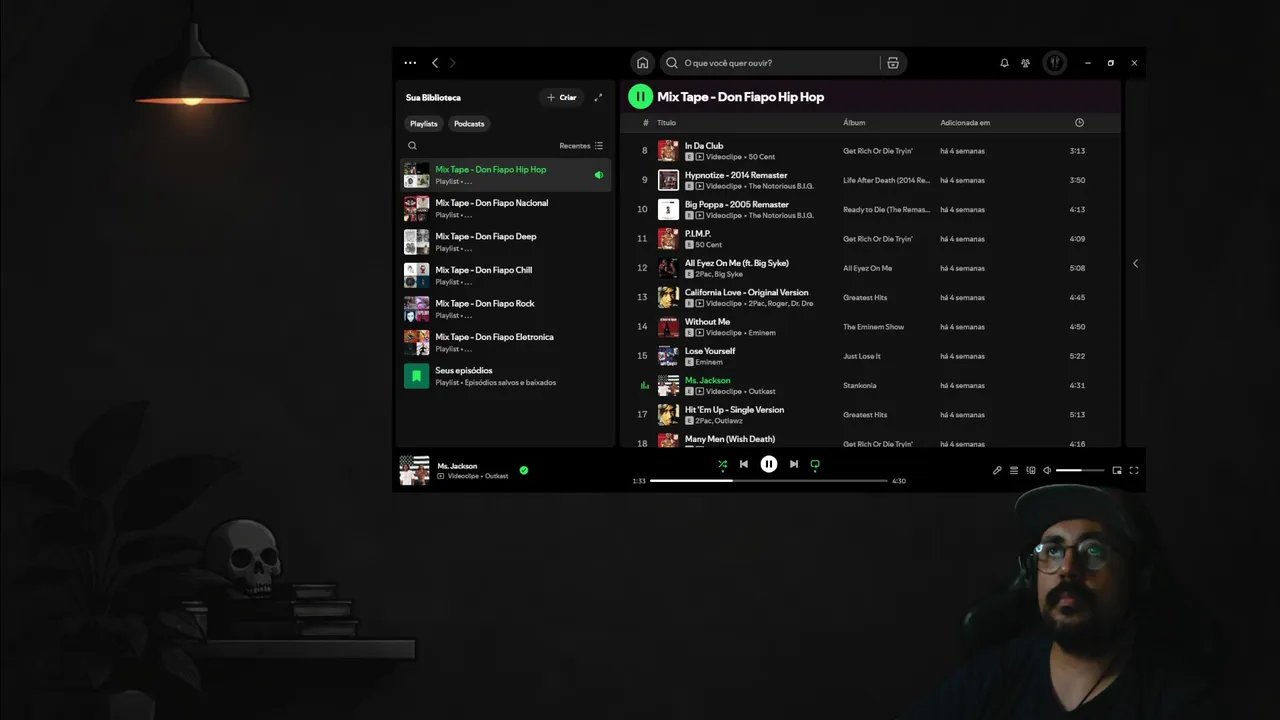Open Mix Tape - Don Fiapo Eletronica playlist
The height and width of the screenshot is (720, 1280).
tap(505, 342)
